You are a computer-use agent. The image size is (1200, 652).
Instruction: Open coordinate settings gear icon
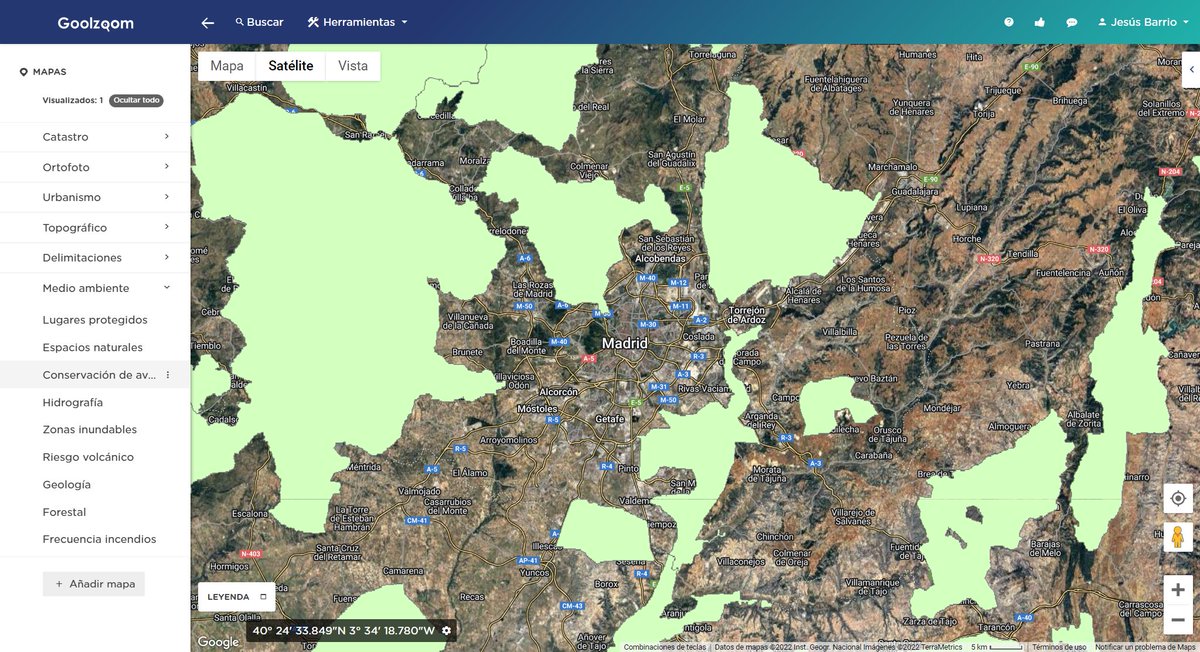tap(447, 631)
